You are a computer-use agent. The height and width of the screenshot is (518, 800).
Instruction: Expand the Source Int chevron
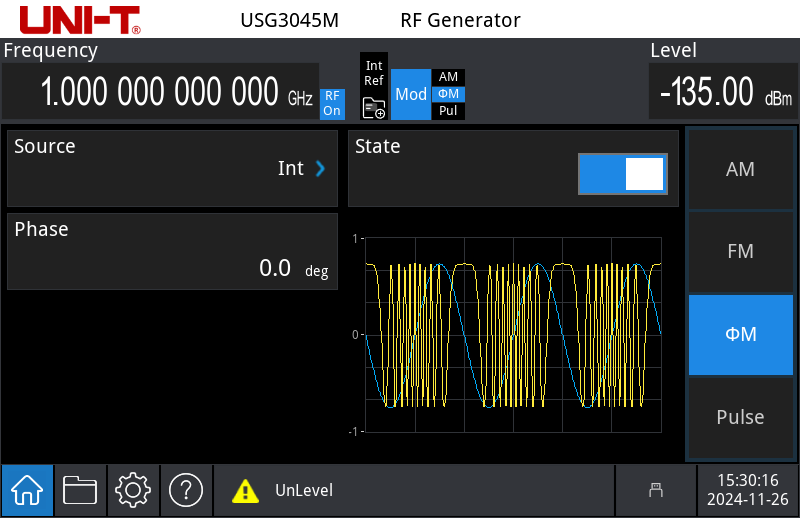320,169
